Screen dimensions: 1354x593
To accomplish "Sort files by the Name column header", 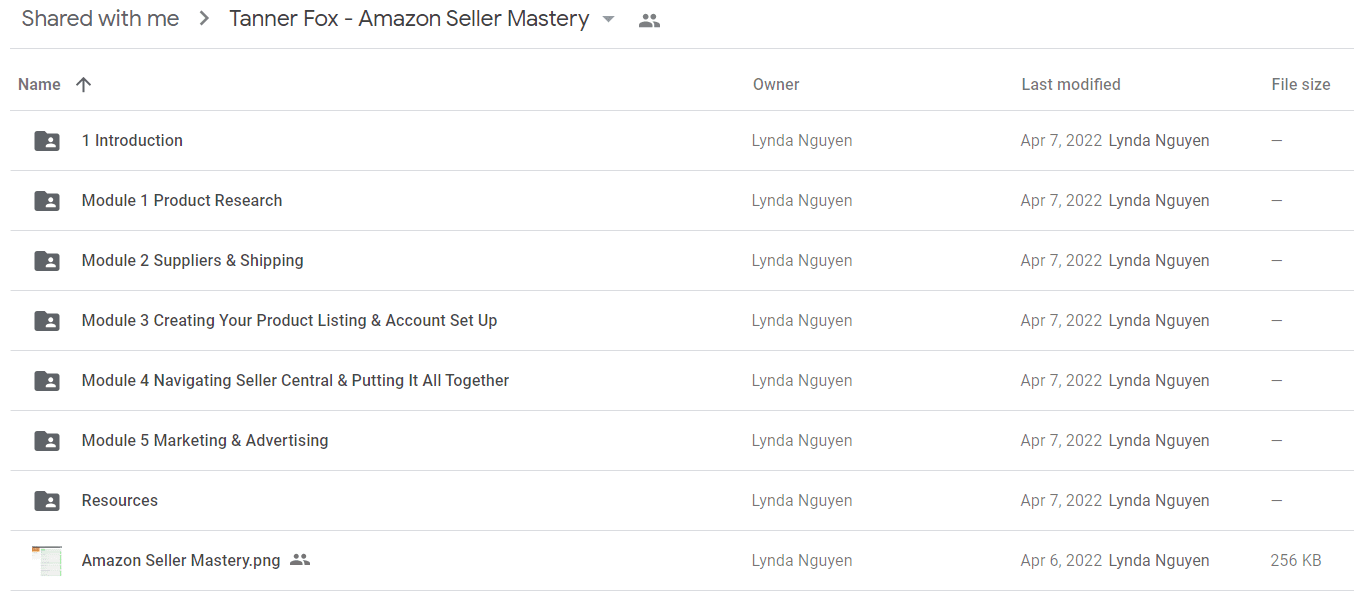I will click(x=39, y=85).
